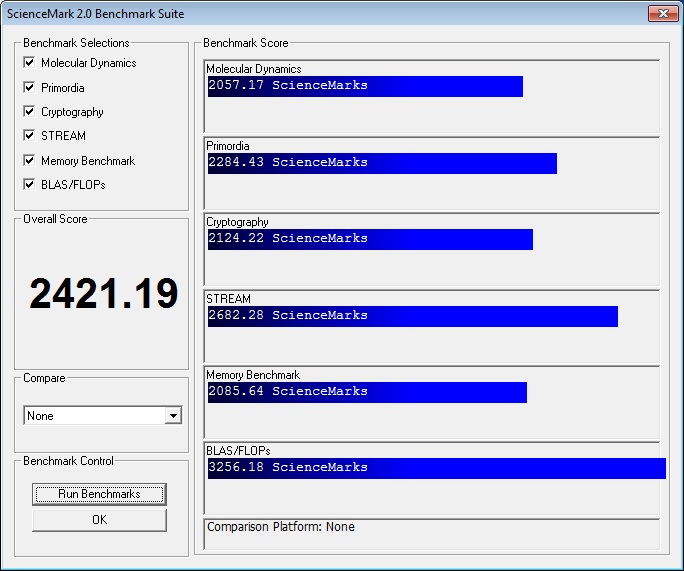This screenshot has height=571, width=684.
Task: Click the Memory Benchmark label in Benchmark Score
Action: pyautogui.click(x=253, y=375)
